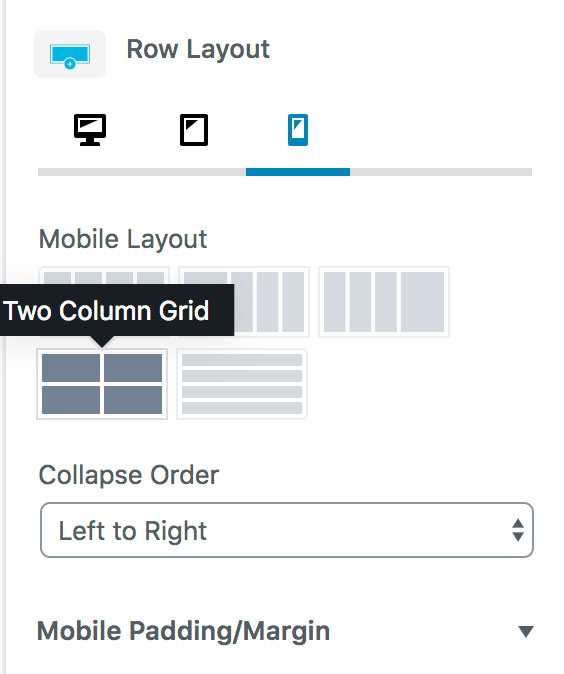The width and height of the screenshot is (564, 674).
Task: Select the mobile phone settings tab icon
Action: [x=298, y=130]
